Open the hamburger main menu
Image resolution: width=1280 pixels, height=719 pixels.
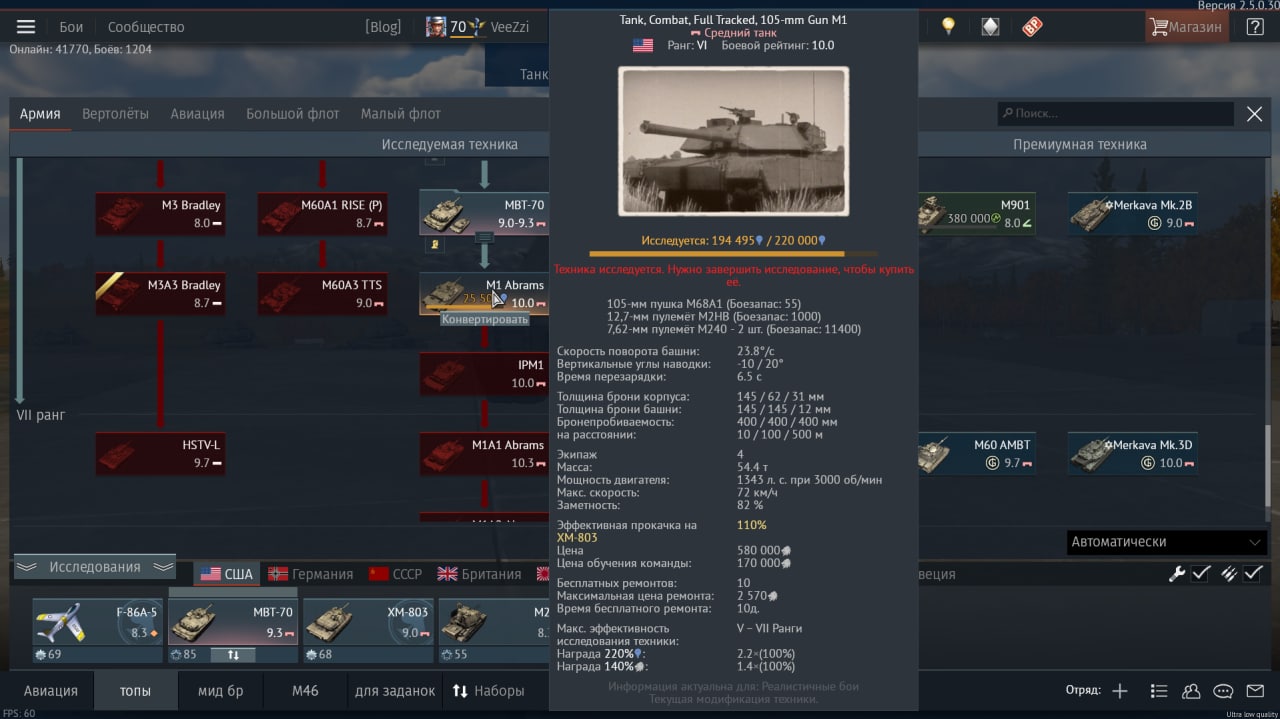pos(26,27)
